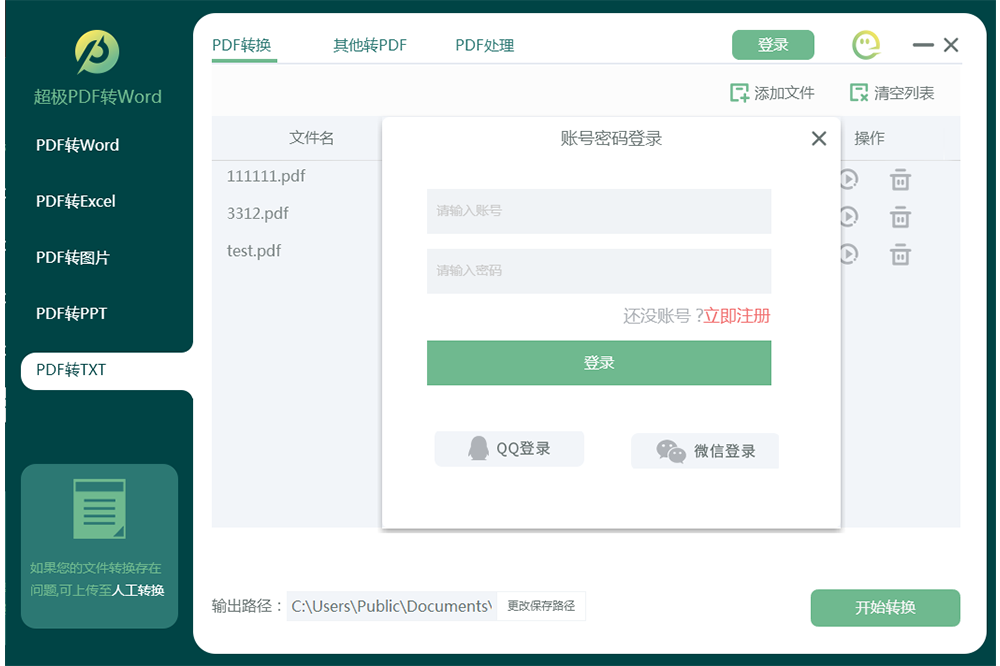Select PDF转TXT in the sidebar
This screenshot has height=666, width=1000.
click(x=107, y=371)
